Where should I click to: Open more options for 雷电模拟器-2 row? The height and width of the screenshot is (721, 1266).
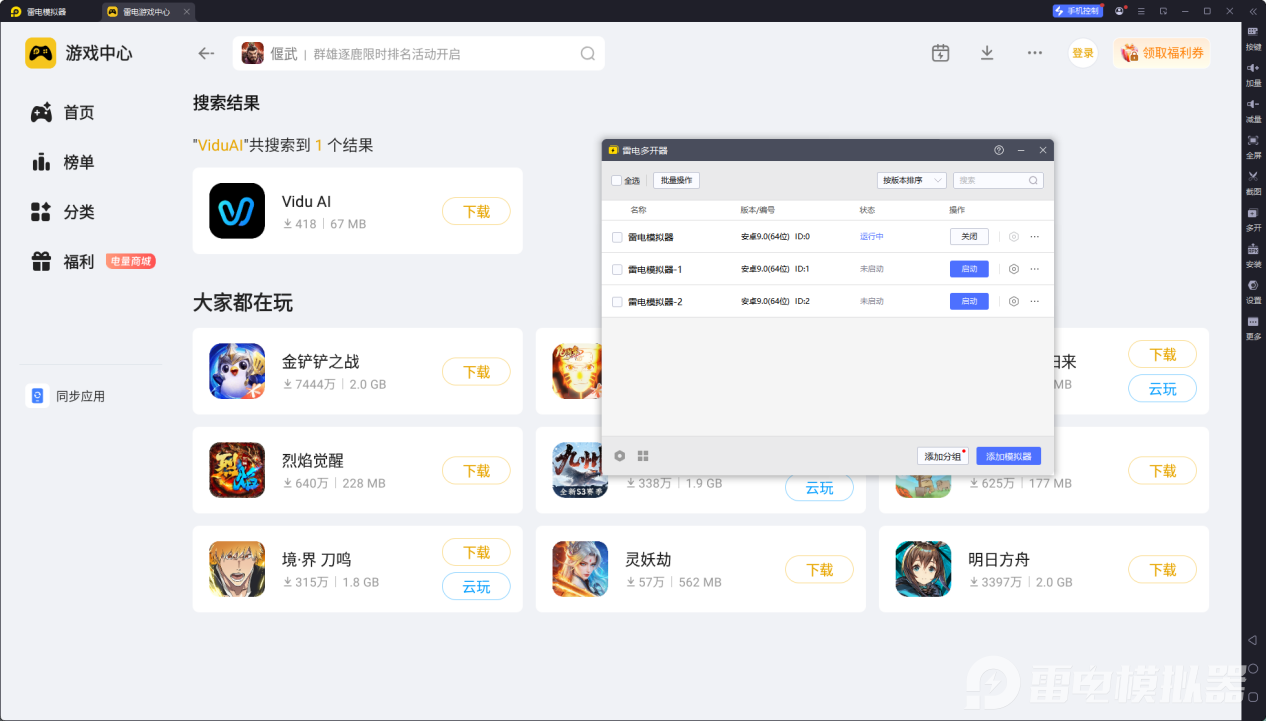[x=1035, y=301]
